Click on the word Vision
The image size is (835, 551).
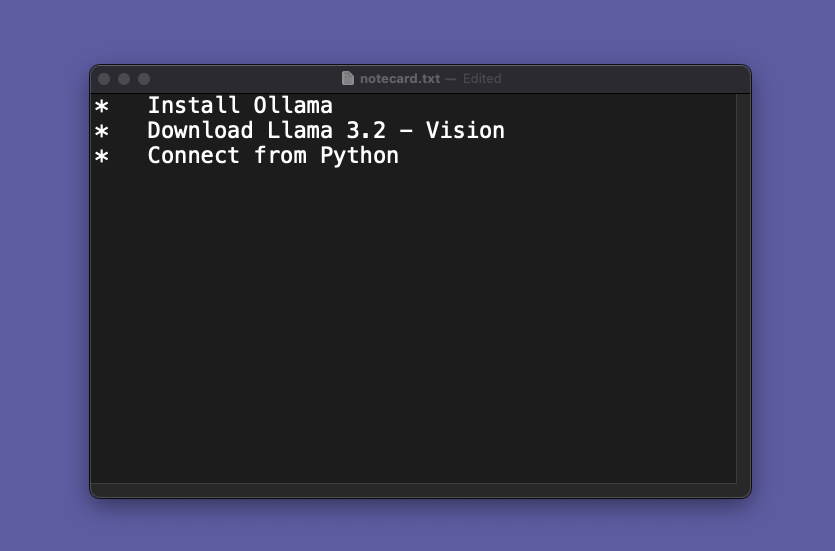click(x=465, y=130)
